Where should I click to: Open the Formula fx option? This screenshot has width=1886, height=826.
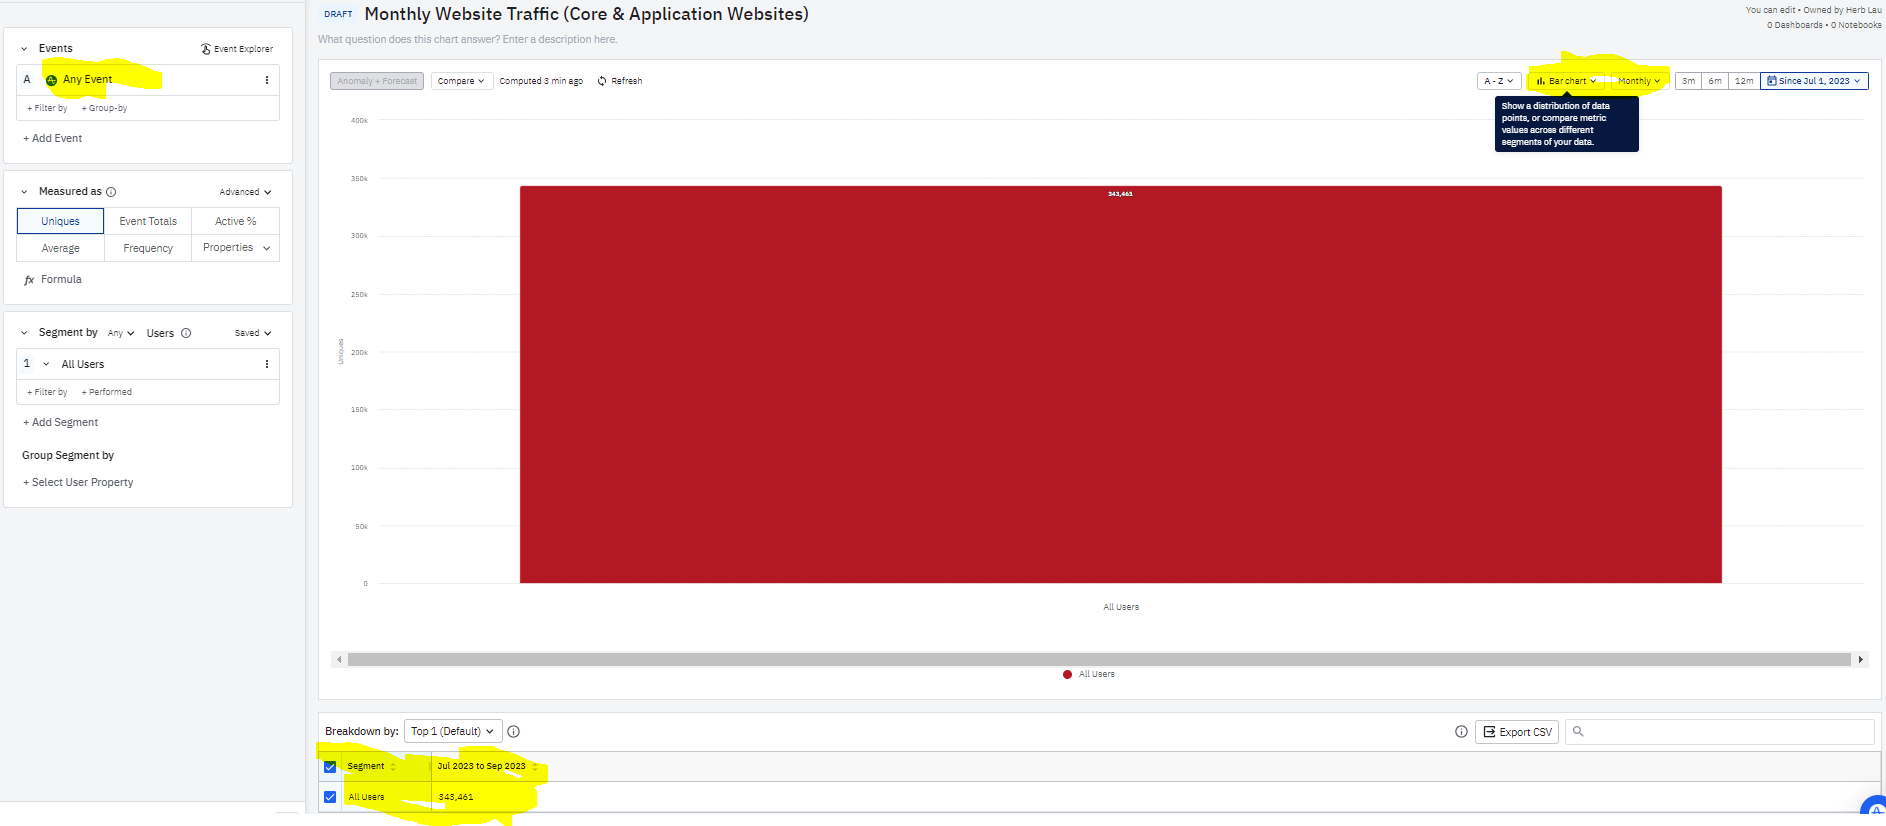tap(52, 280)
